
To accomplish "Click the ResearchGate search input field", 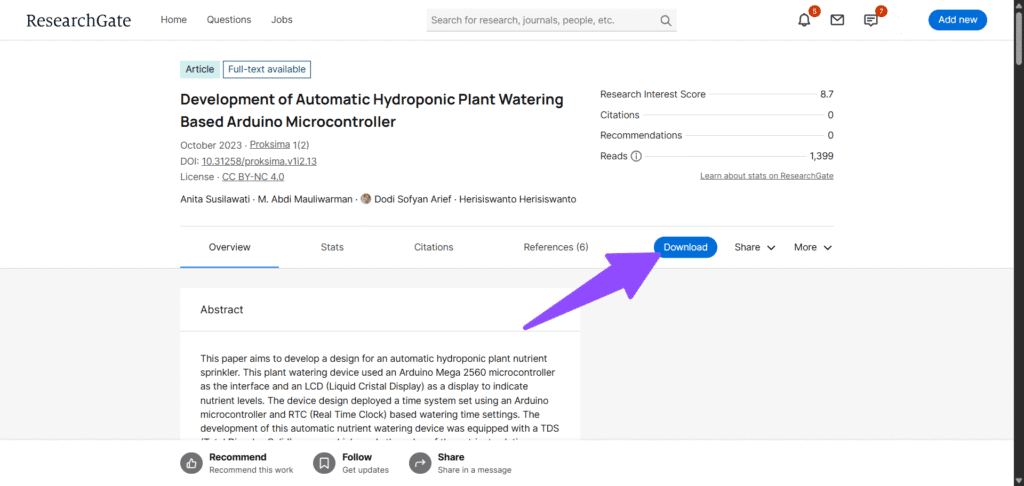I will [x=540, y=20].
